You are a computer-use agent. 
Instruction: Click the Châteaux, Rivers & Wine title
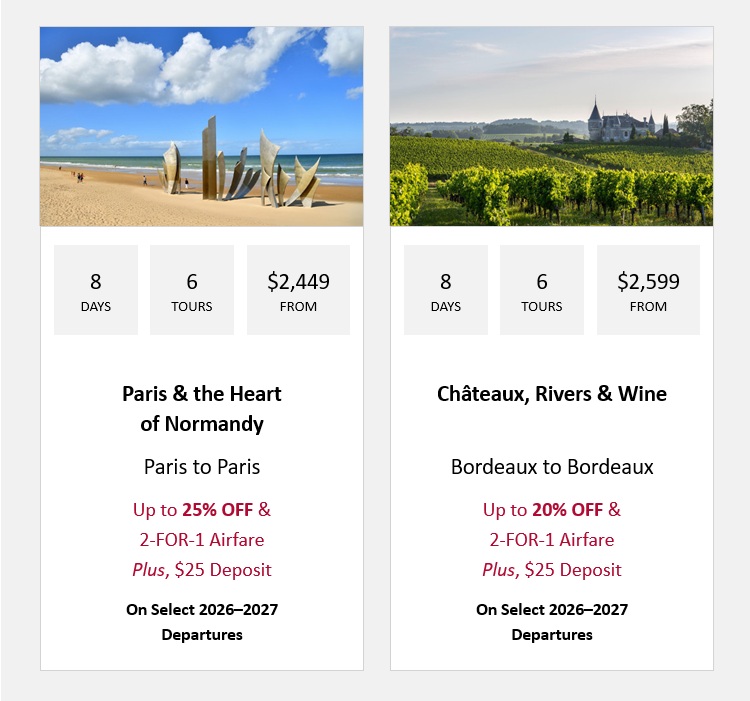[x=551, y=394]
